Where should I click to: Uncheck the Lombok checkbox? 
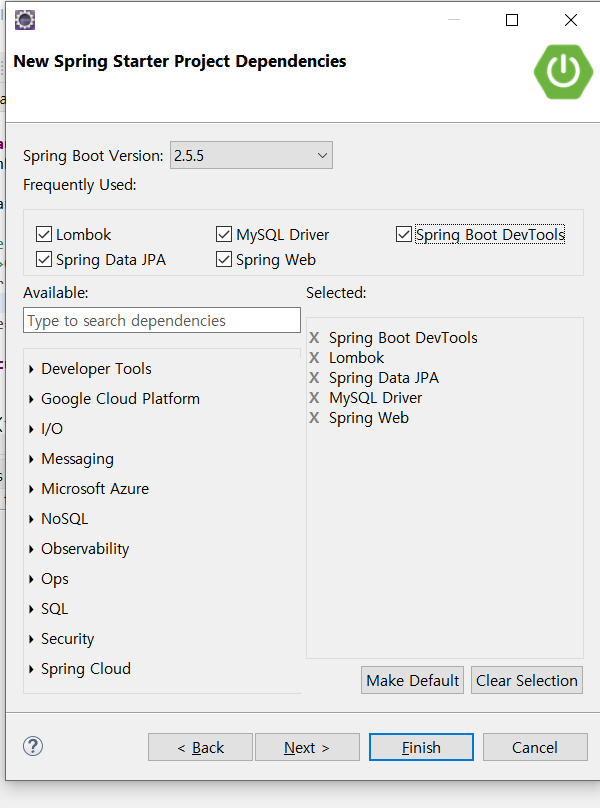[44, 234]
